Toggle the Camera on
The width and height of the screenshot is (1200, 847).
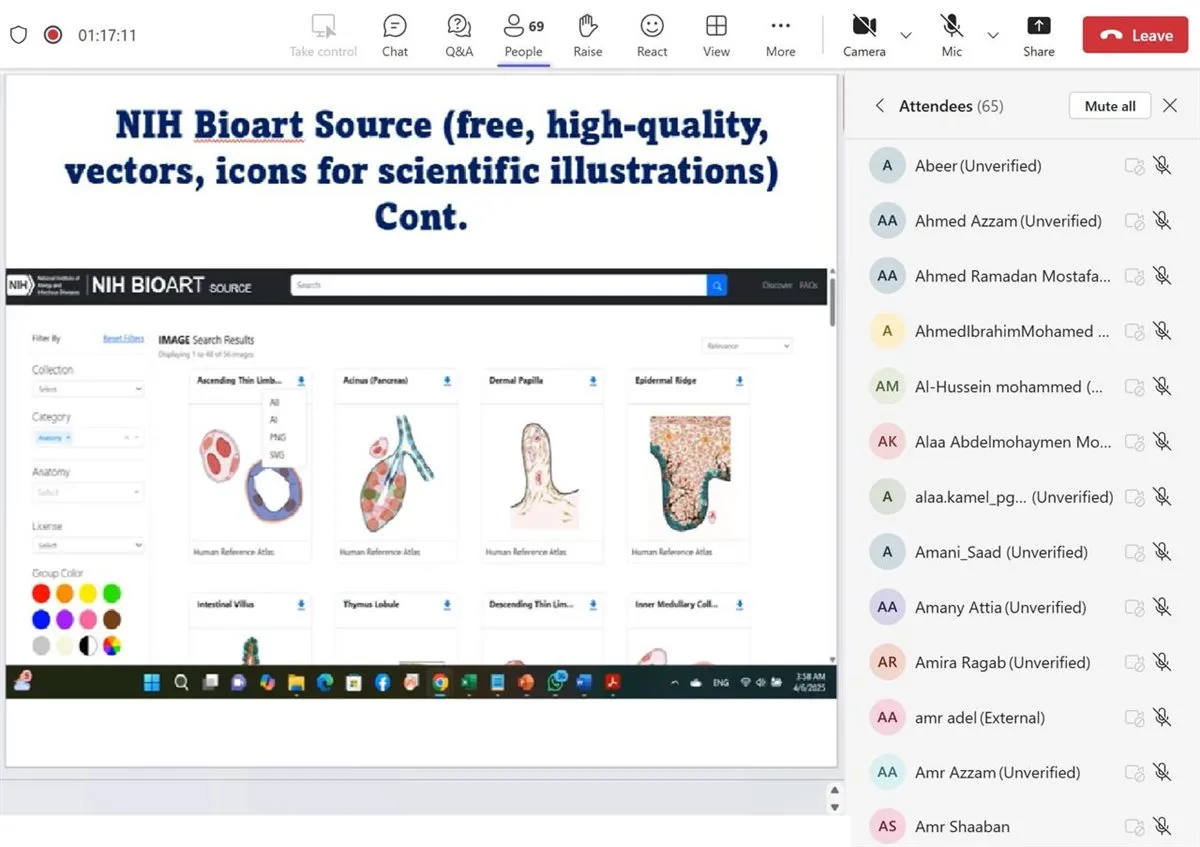tap(863, 35)
